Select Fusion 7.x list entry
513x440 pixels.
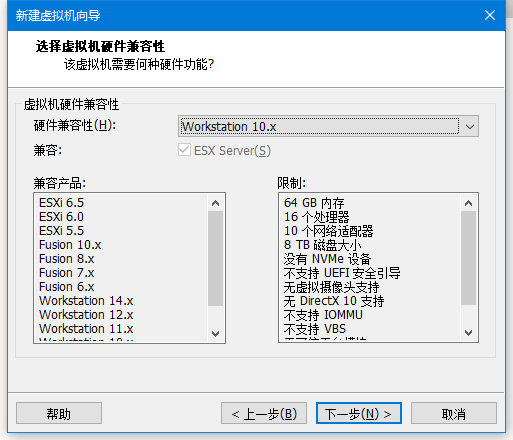pyautogui.click(x=67, y=273)
